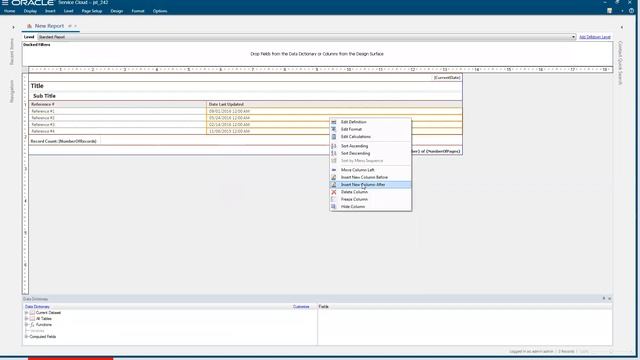Open the Design ribbon tab
Viewport: 640px width, 360px height.
point(117,11)
